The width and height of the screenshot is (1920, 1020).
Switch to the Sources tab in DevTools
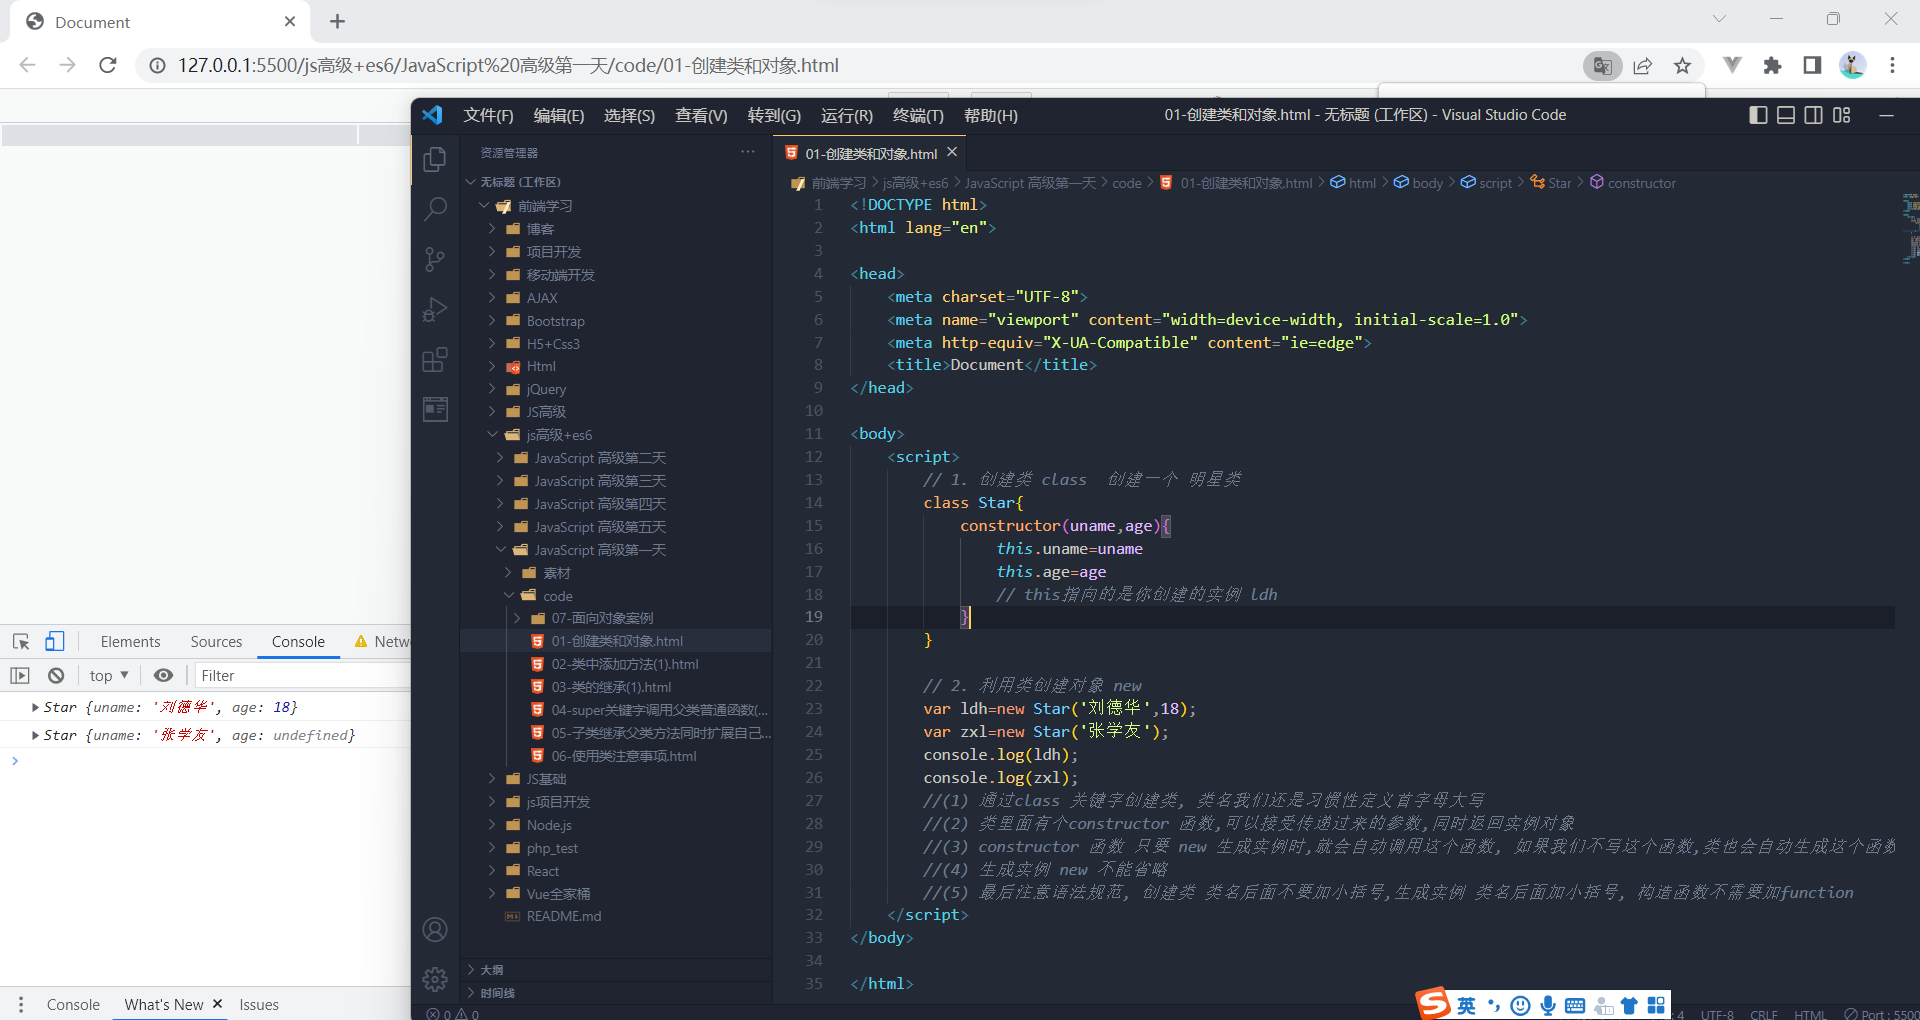click(x=216, y=642)
